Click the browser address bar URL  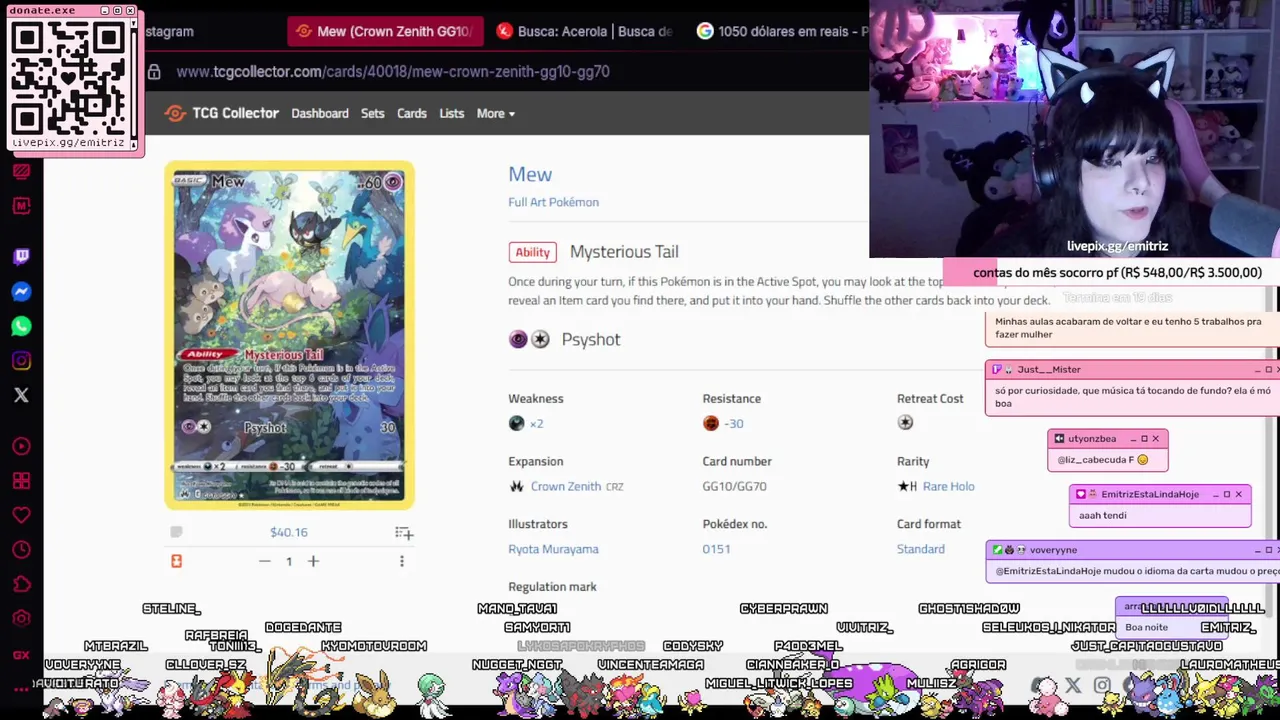393,71
